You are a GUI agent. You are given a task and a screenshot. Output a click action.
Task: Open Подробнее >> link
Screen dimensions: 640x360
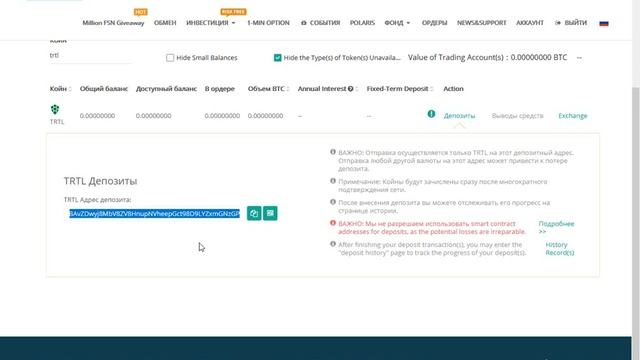click(x=556, y=227)
